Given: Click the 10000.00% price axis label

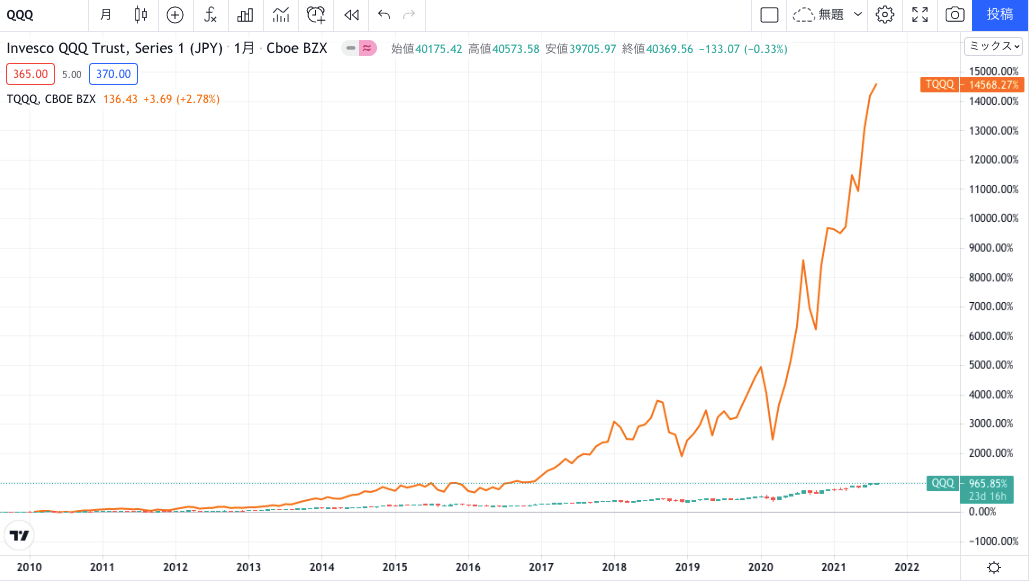Looking at the screenshot, I should point(994,219).
